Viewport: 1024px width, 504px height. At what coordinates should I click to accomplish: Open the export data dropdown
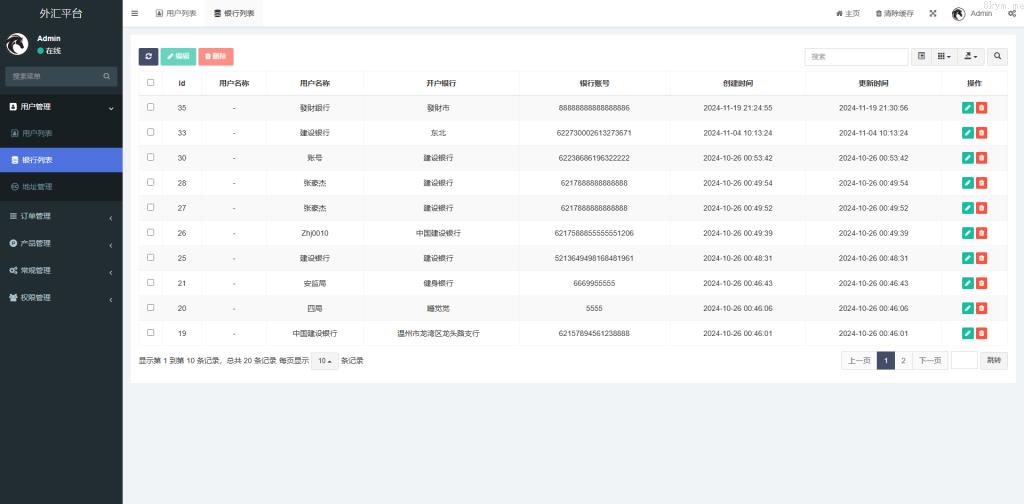(971, 57)
